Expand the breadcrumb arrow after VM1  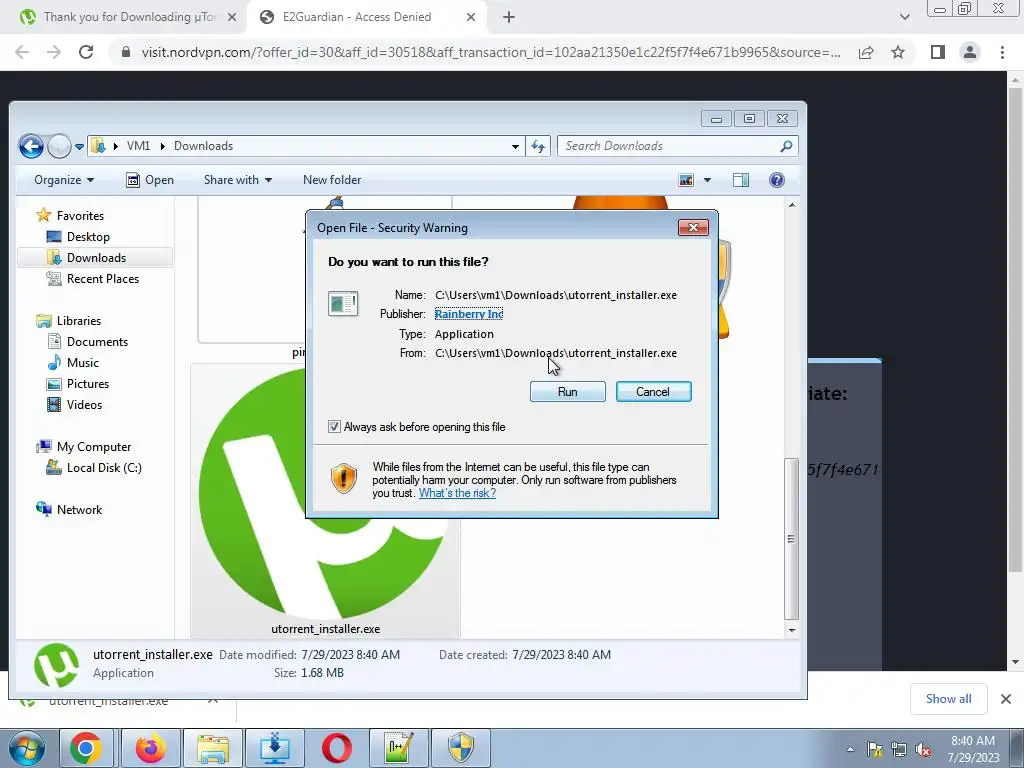click(163, 146)
